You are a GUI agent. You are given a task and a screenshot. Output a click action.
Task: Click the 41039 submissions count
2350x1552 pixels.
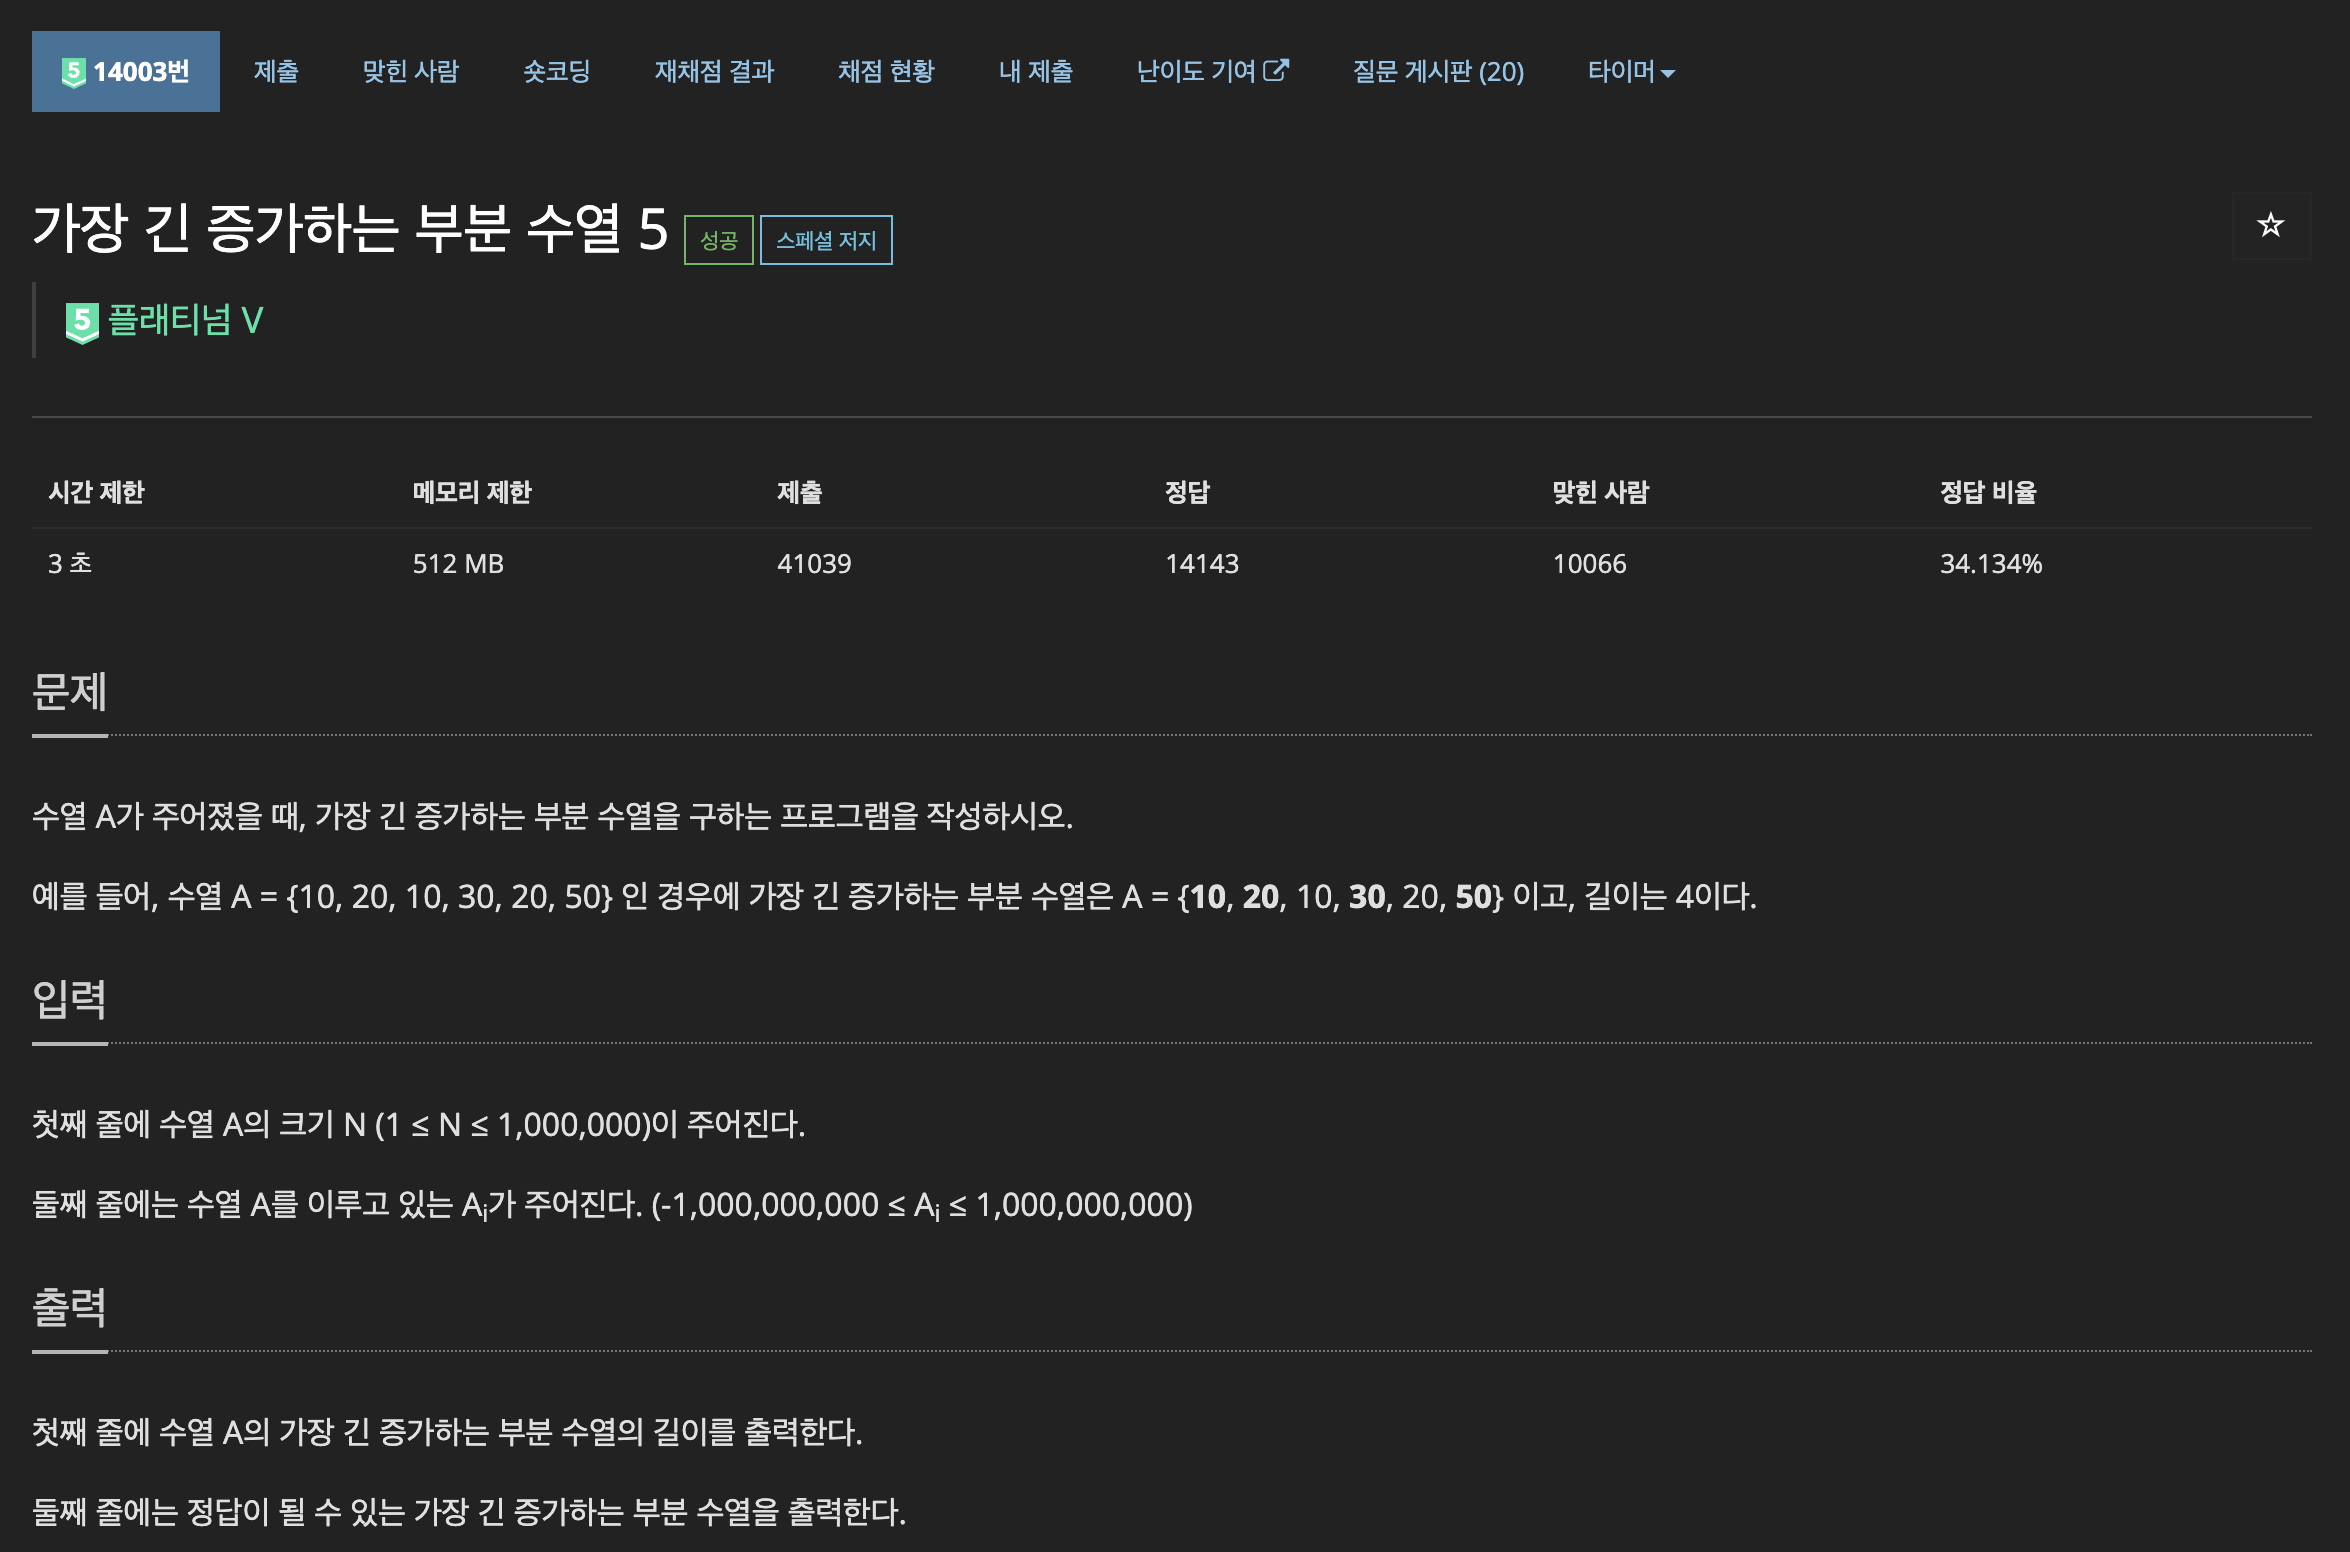pyautogui.click(x=814, y=564)
